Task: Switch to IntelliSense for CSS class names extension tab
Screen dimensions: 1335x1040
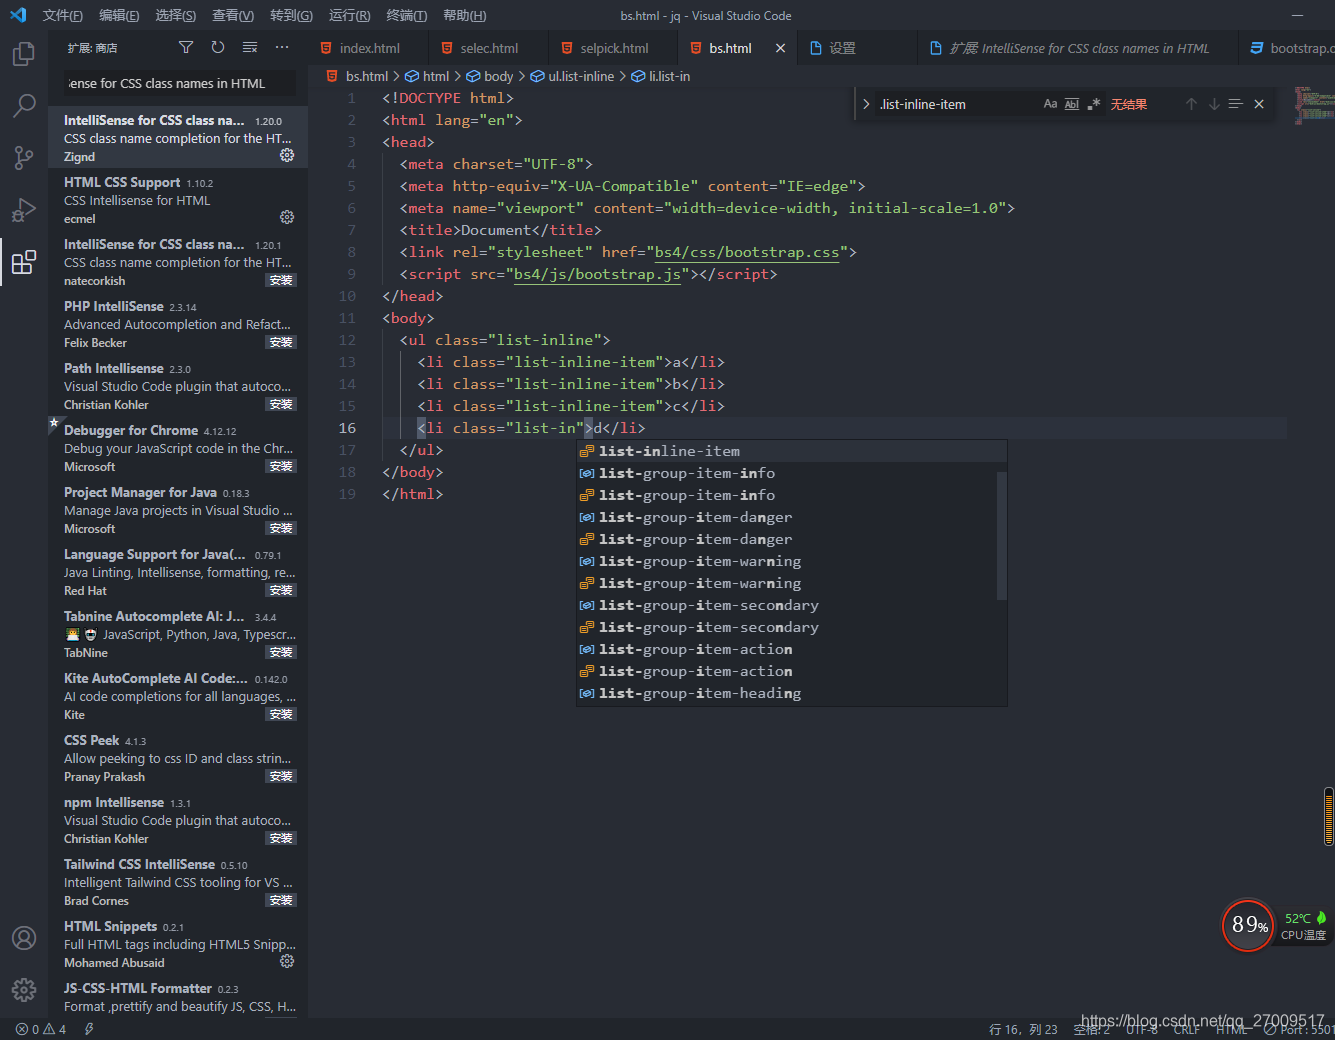Action: pyautogui.click(x=1078, y=48)
